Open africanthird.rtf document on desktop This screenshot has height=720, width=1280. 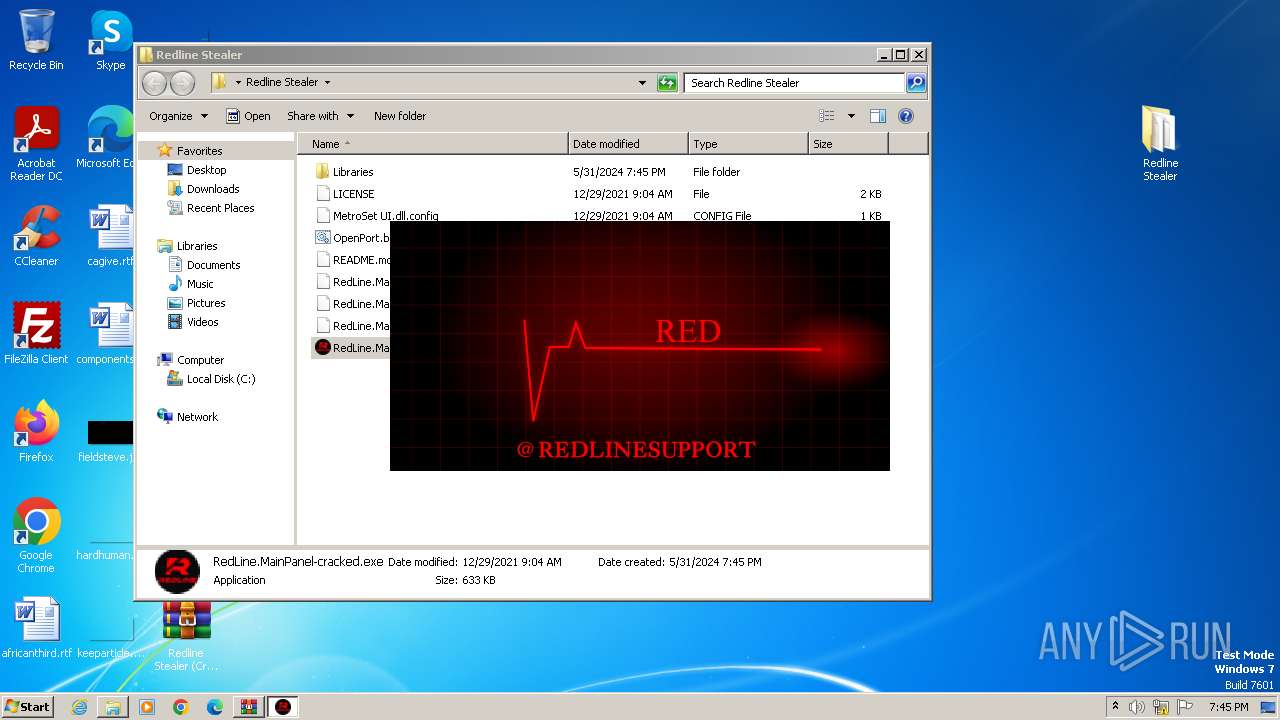(x=37, y=627)
